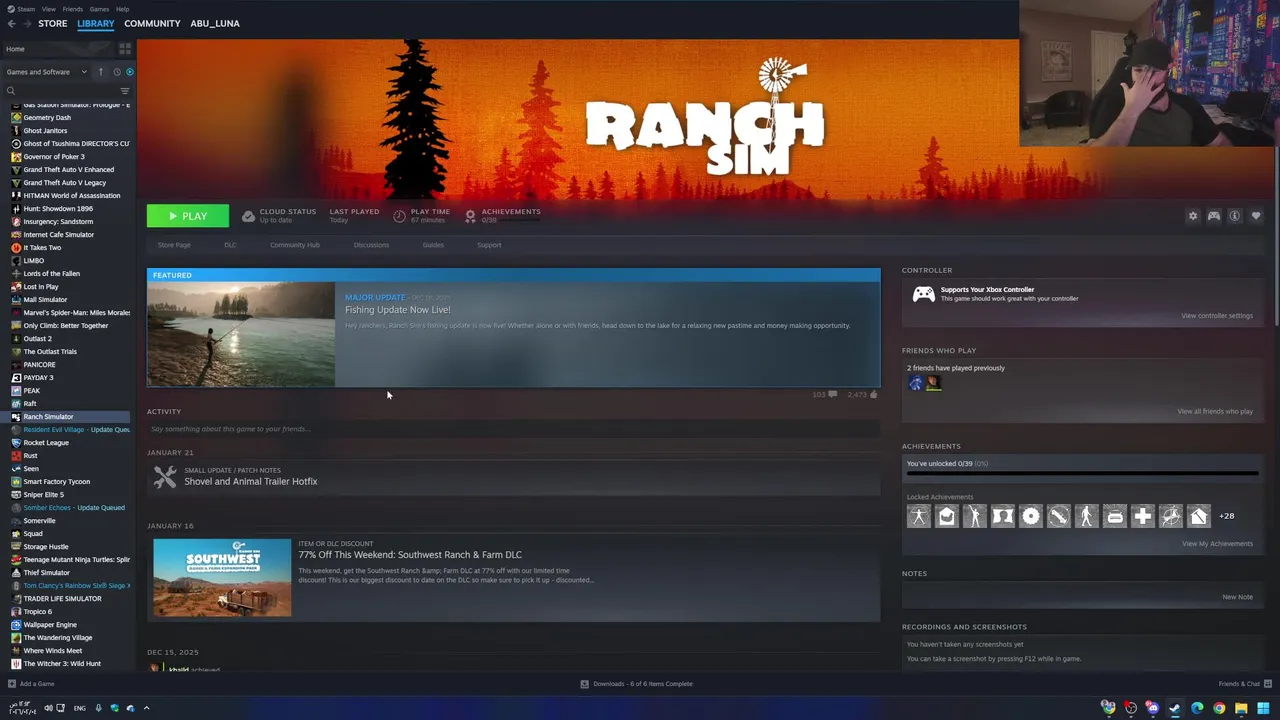Open Support link
The height and width of the screenshot is (720, 1280).
pos(489,245)
